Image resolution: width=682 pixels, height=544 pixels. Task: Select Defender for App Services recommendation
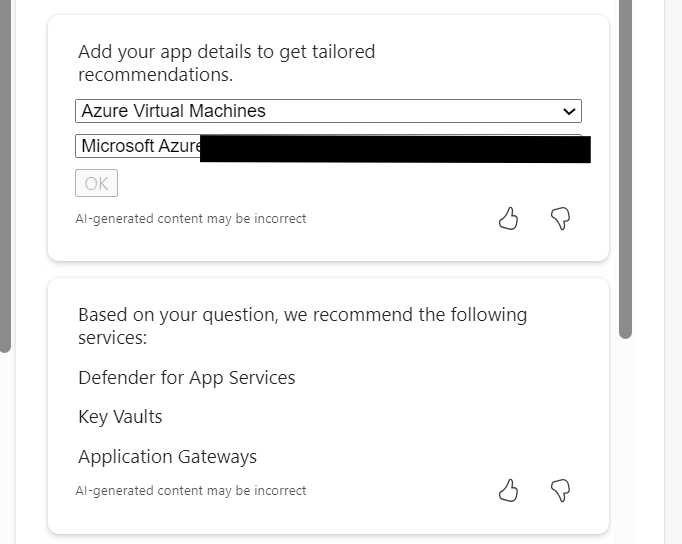point(187,377)
